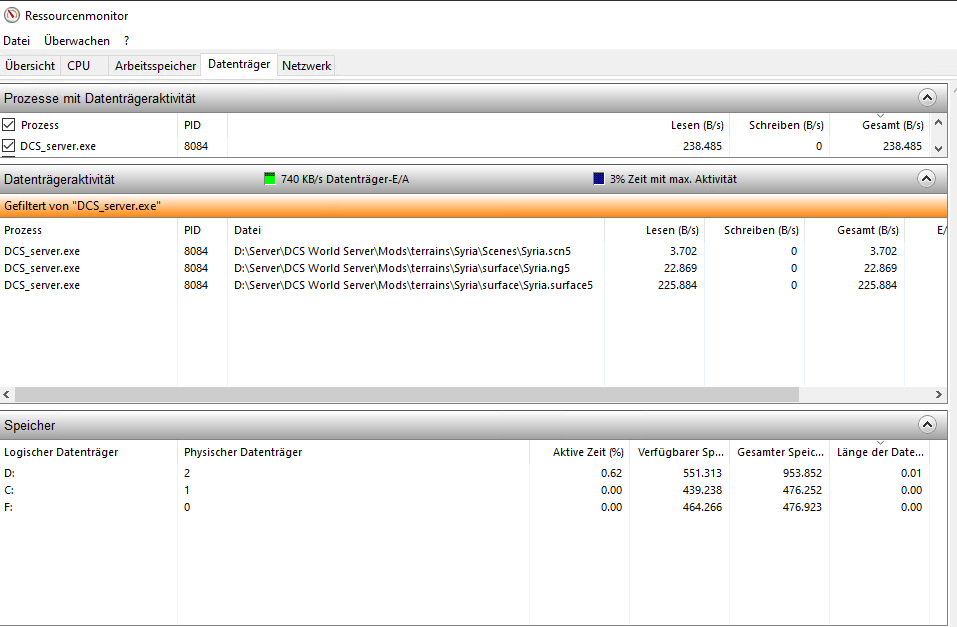Click the 22.869 Lesen value

[681, 268]
